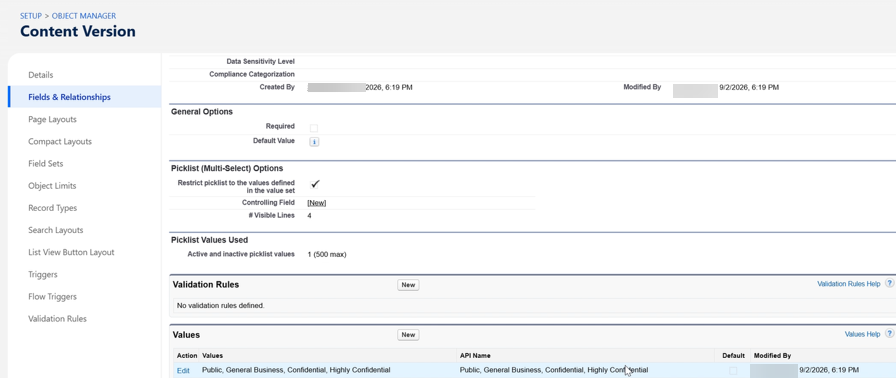Click 'No validation rules defined.' text
Image resolution: width=896 pixels, height=378 pixels.
coord(221,305)
